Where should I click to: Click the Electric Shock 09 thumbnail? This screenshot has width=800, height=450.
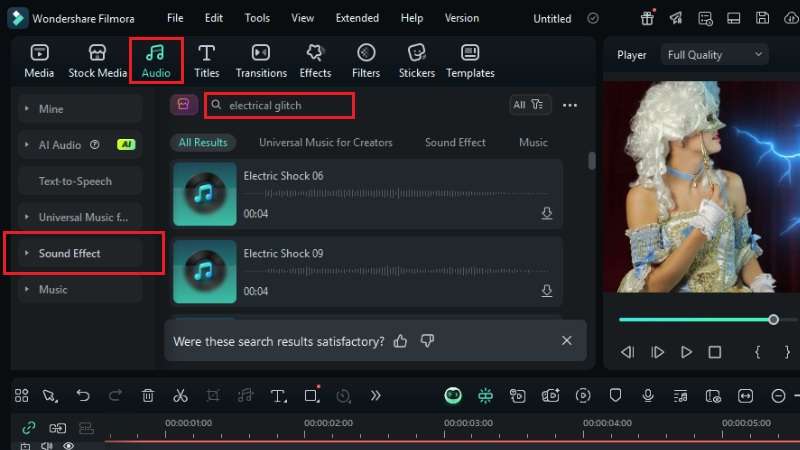205,271
